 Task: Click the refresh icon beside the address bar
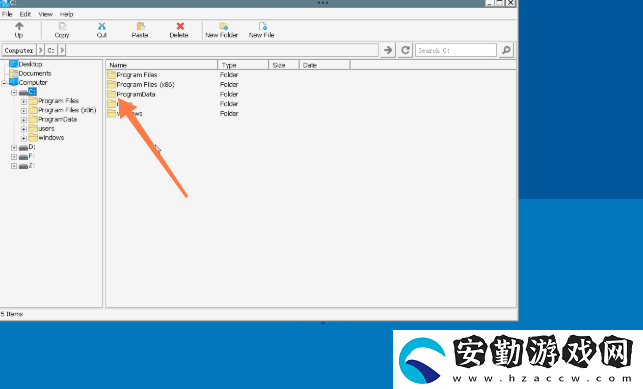405,50
